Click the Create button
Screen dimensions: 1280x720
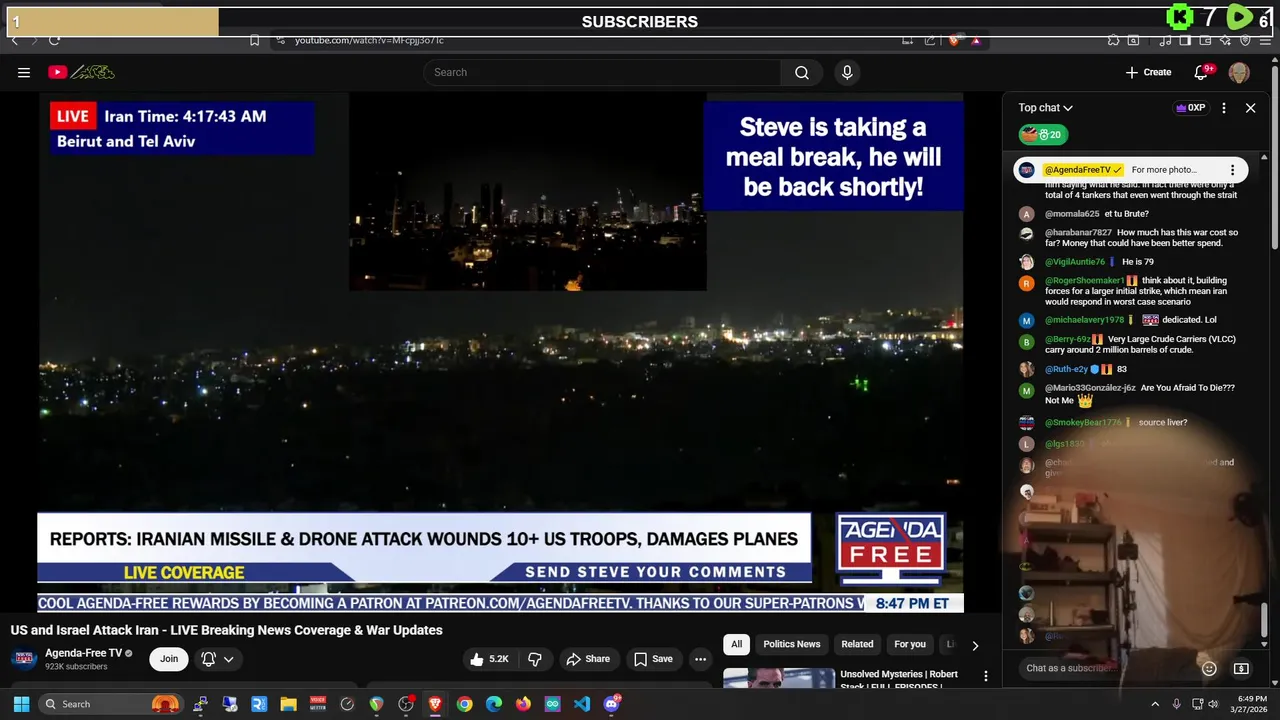[x=1148, y=72]
